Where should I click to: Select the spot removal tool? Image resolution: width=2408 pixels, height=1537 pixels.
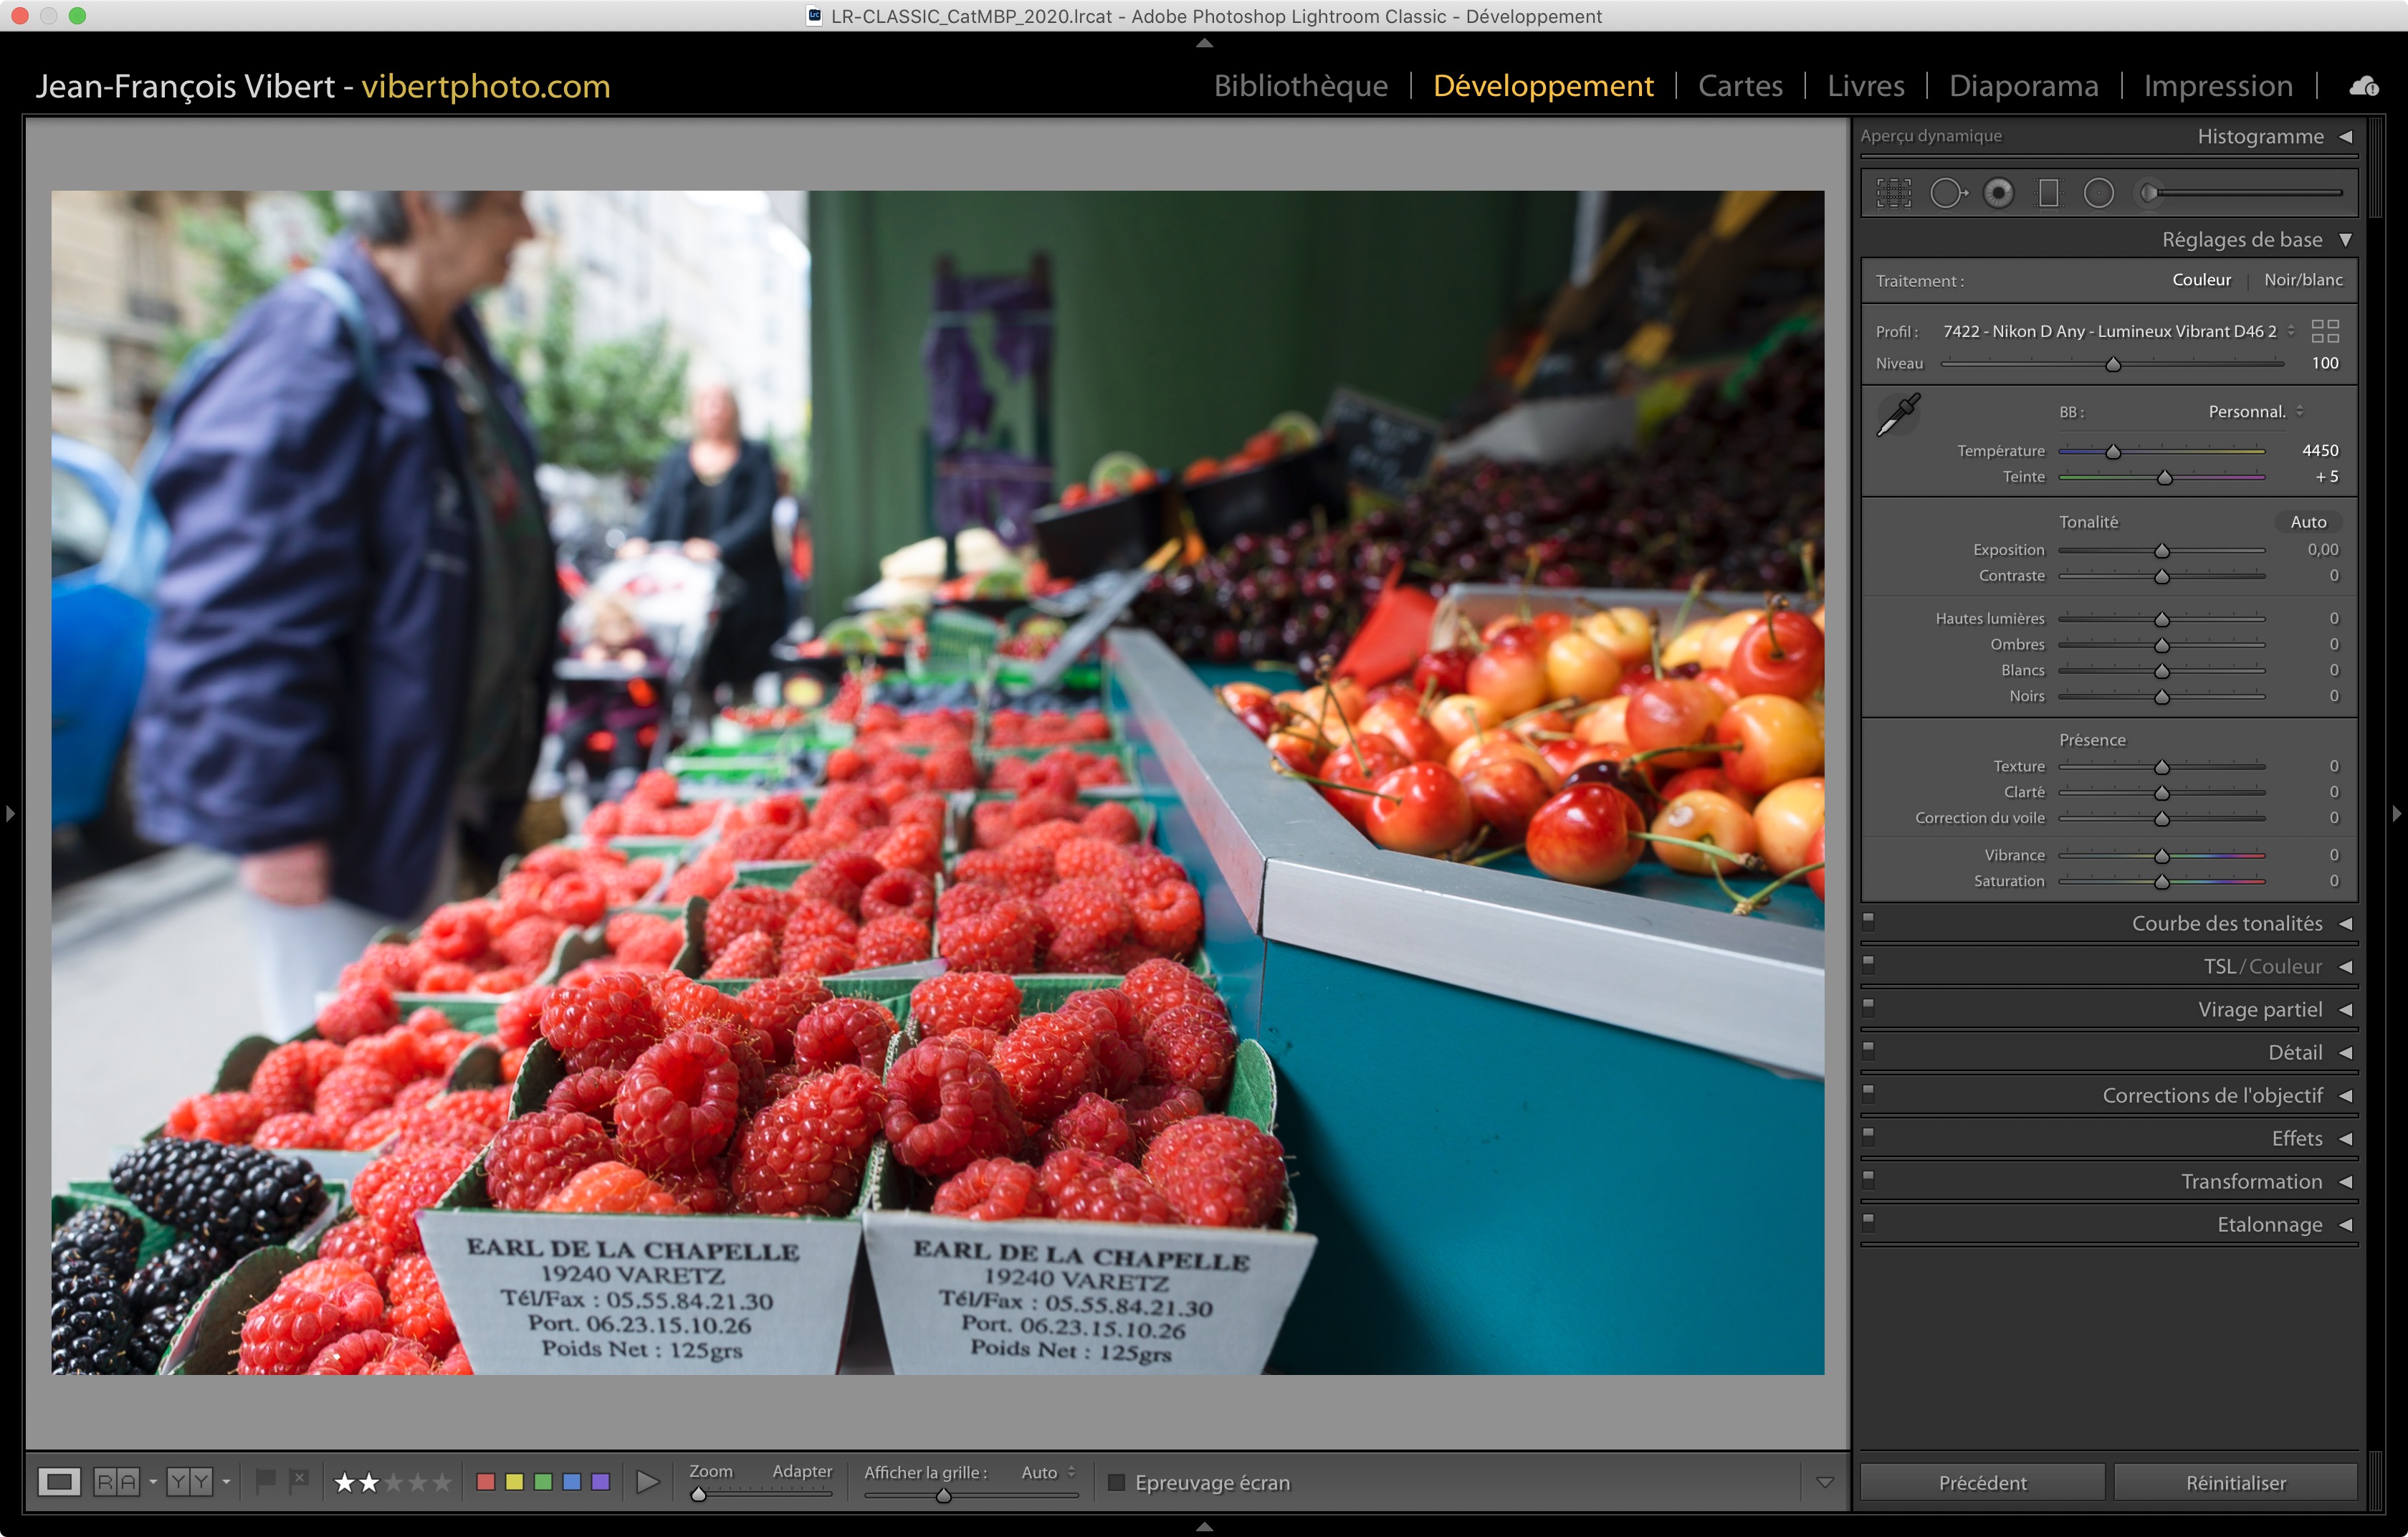[x=1947, y=193]
